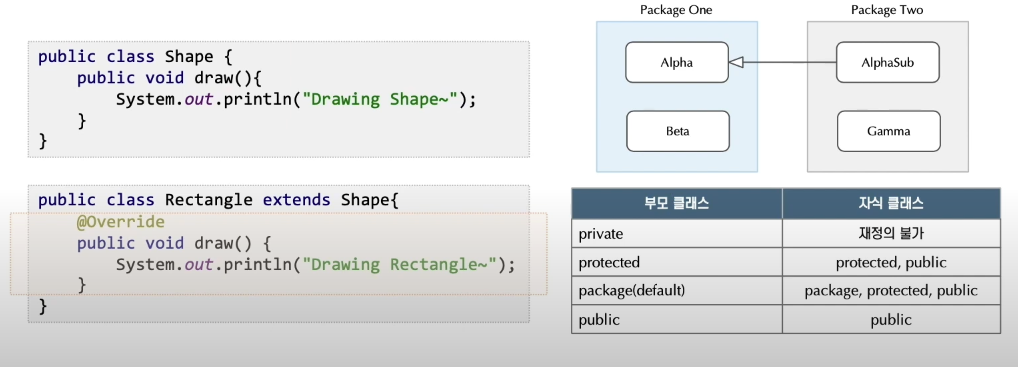Click the package(default) table cell
Screen dimensions: 1018x367
point(677,291)
